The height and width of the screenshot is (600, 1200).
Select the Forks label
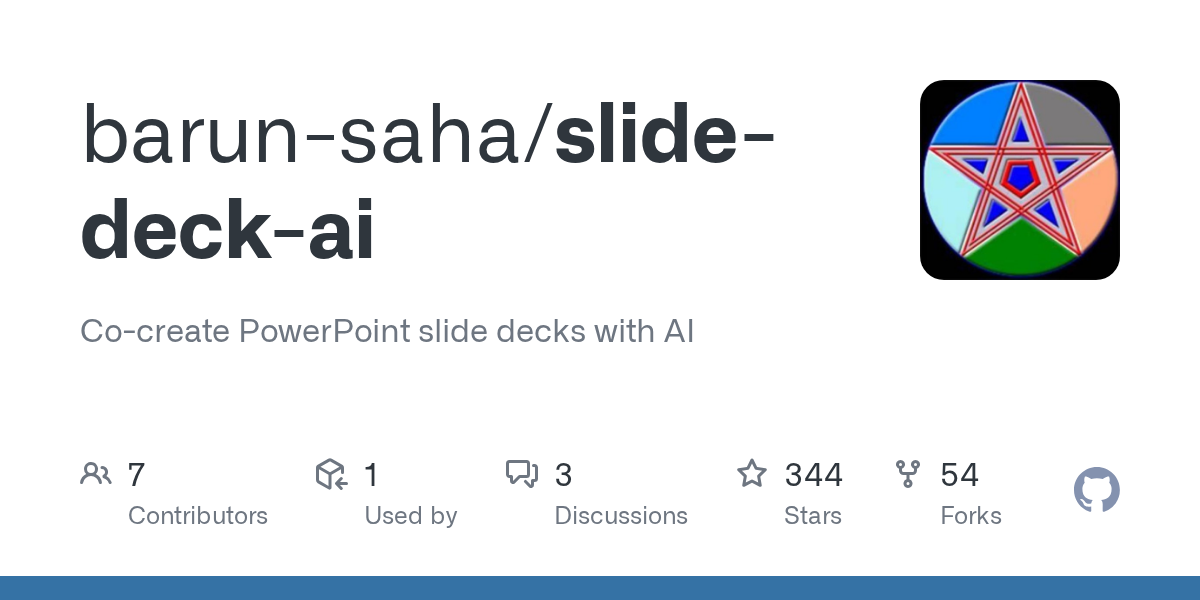971,516
